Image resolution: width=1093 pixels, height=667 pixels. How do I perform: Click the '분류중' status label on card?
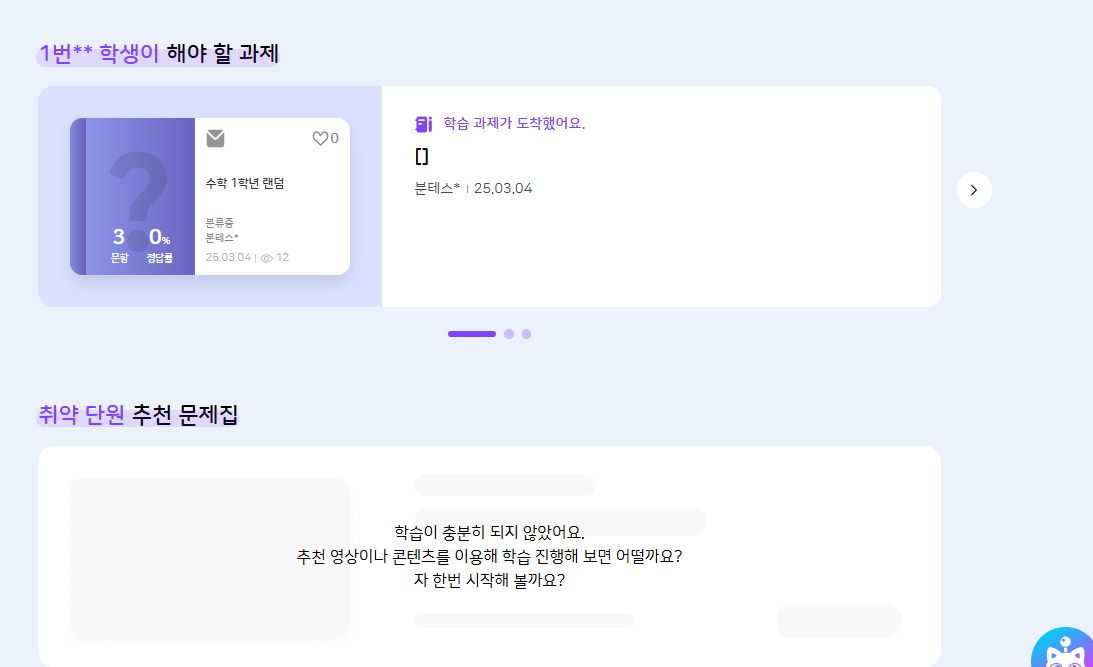pos(219,222)
